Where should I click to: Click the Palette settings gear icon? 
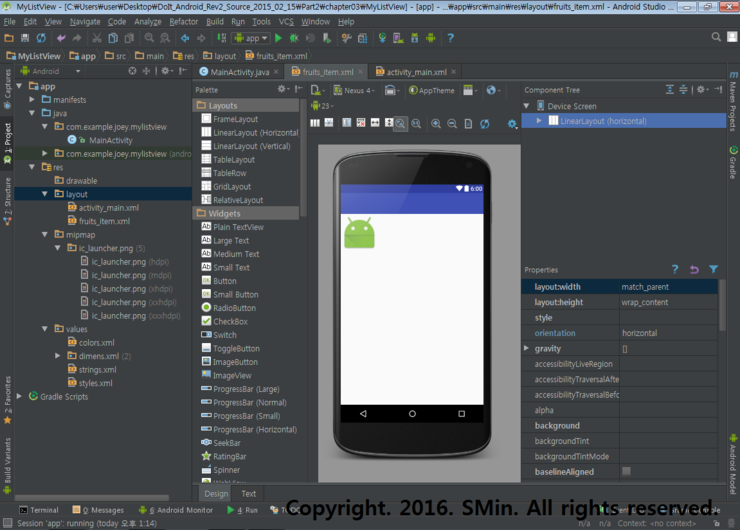(282, 89)
